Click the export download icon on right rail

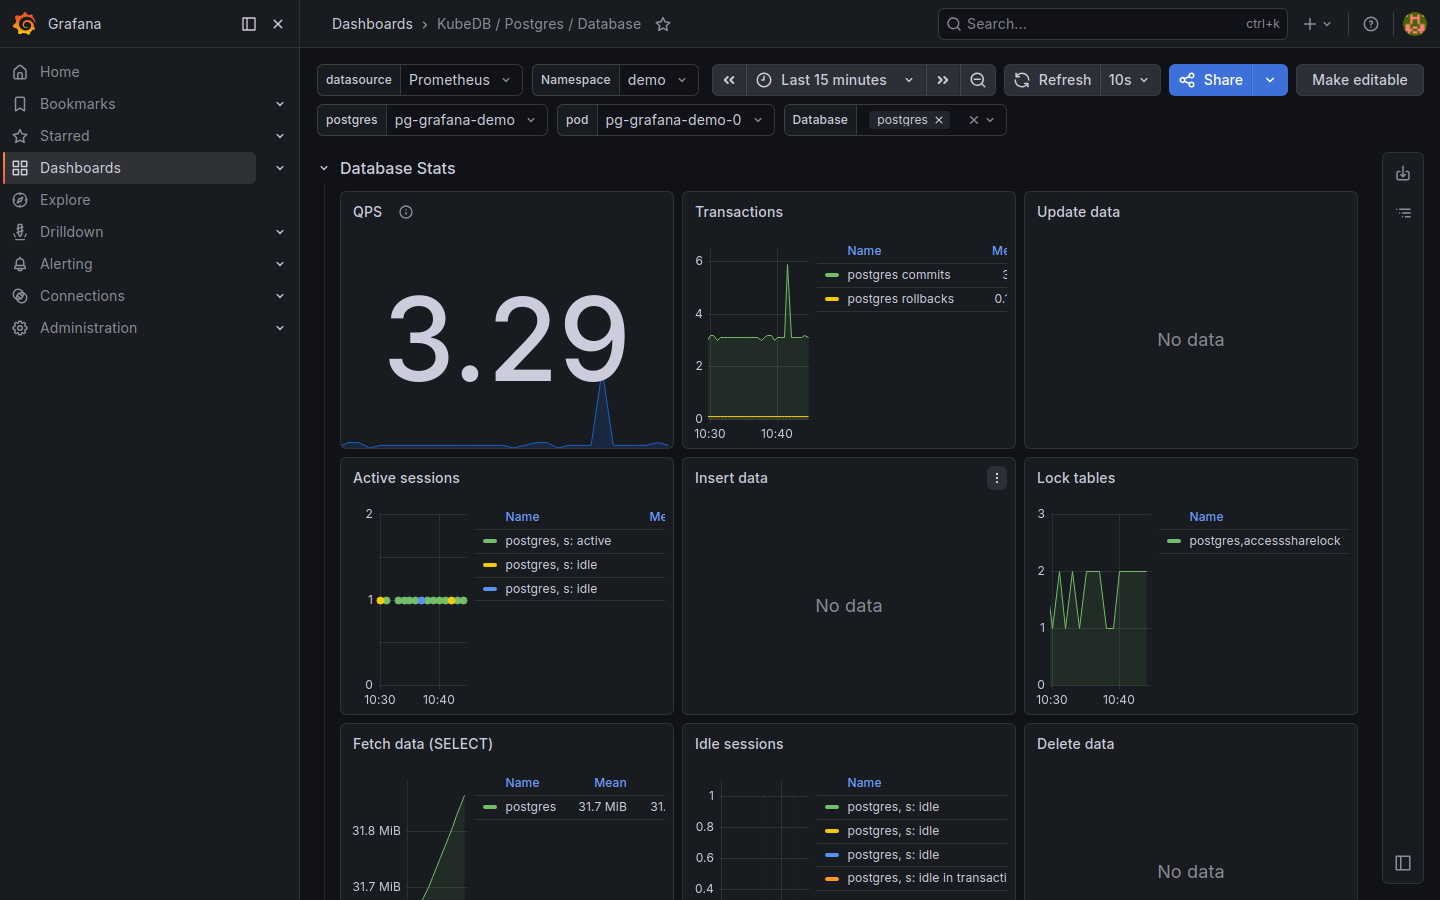(x=1403, y=174)
